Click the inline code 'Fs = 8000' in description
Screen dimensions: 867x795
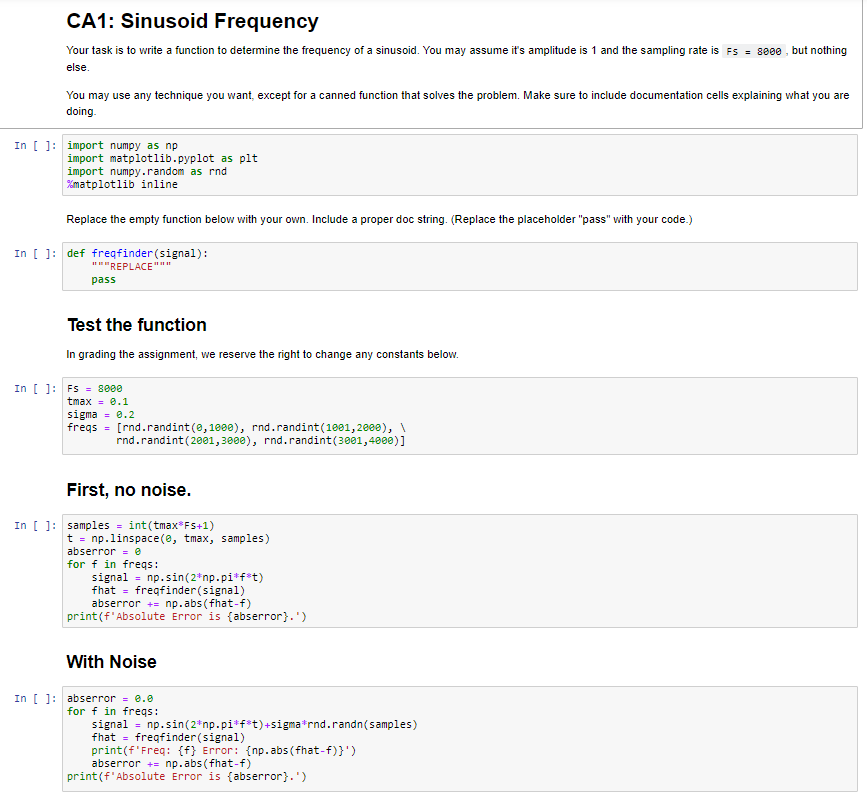tap(754, 51)
